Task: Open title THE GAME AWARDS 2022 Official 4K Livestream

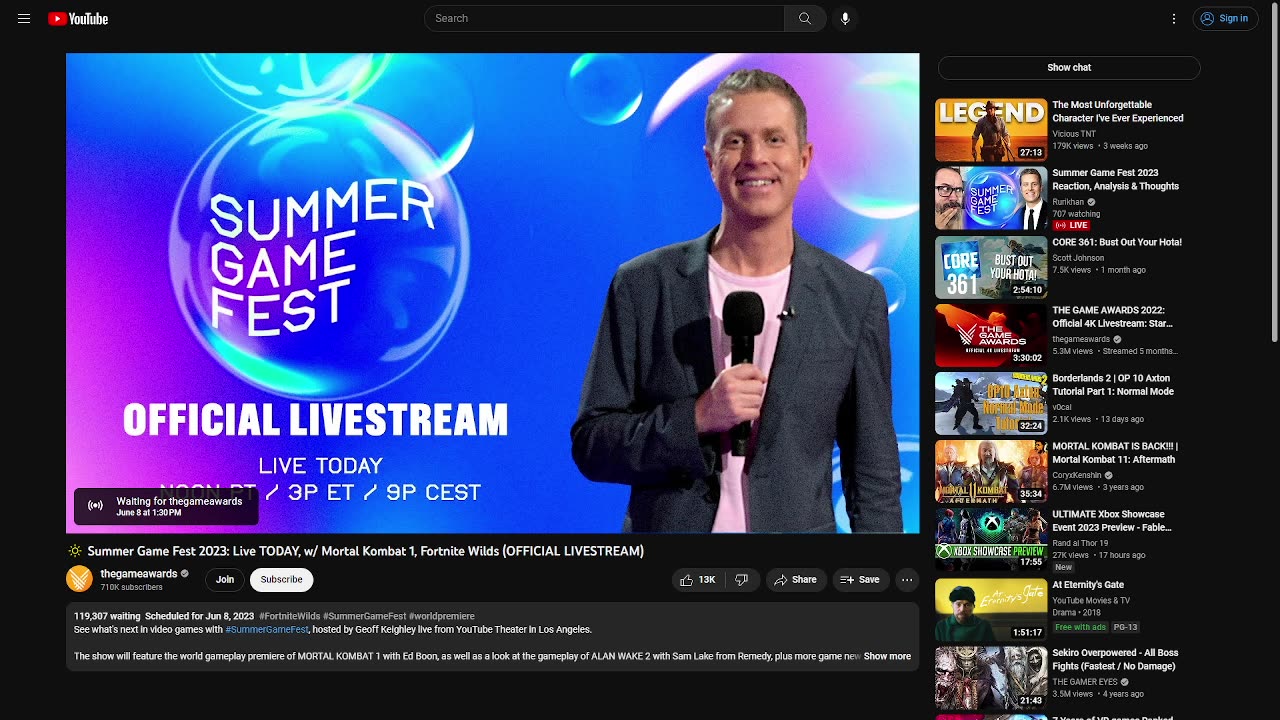Action: tap(1112, 317)
